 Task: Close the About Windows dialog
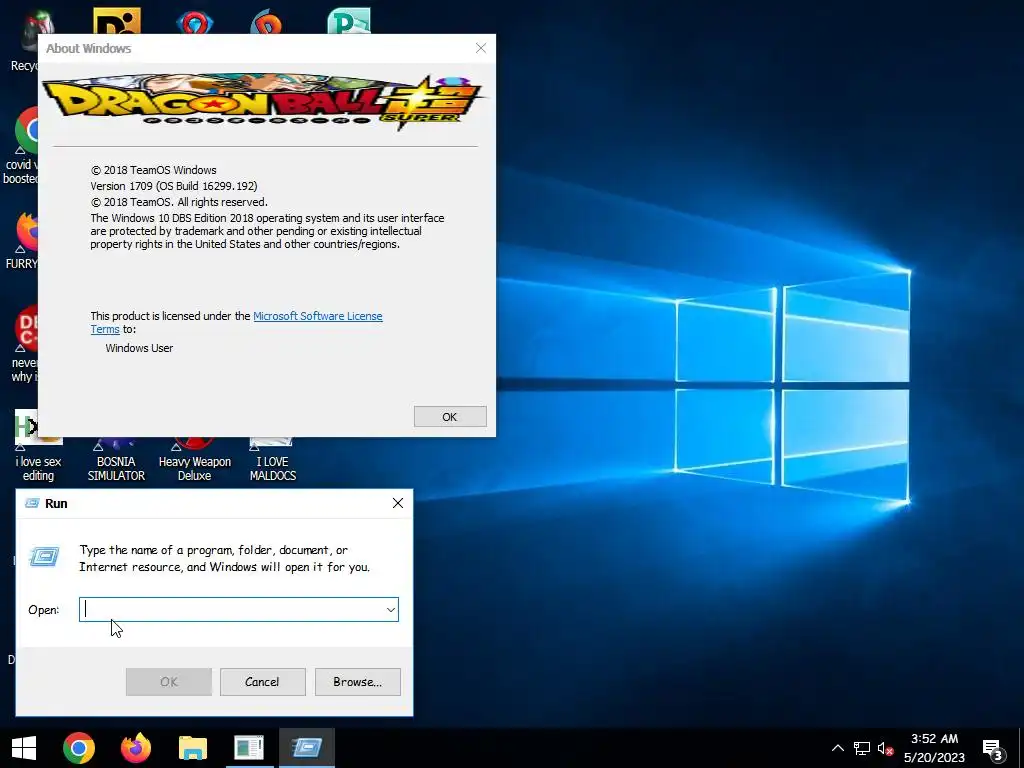481,48
